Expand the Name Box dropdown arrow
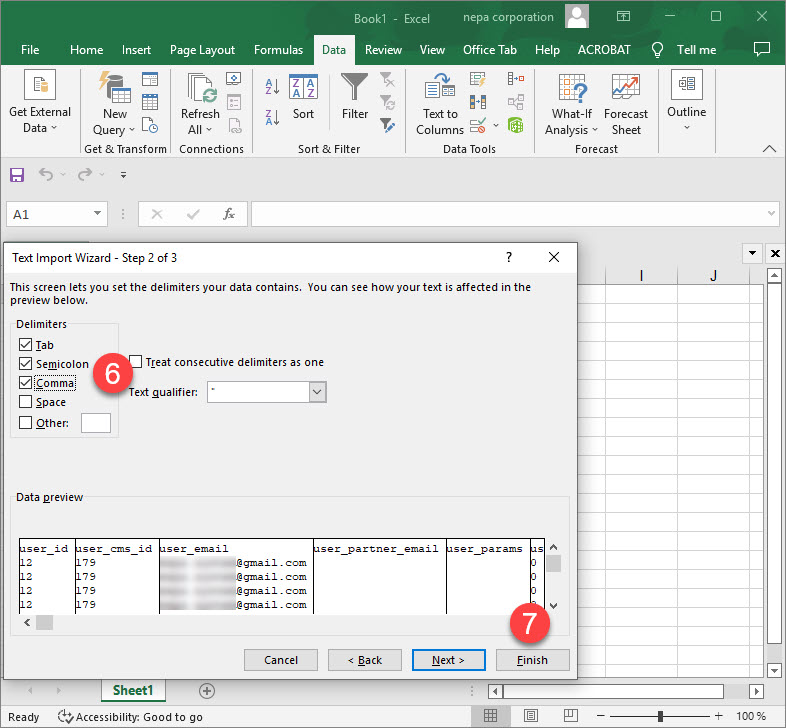Viewport: 786px width, 728px height. point(97,214)
